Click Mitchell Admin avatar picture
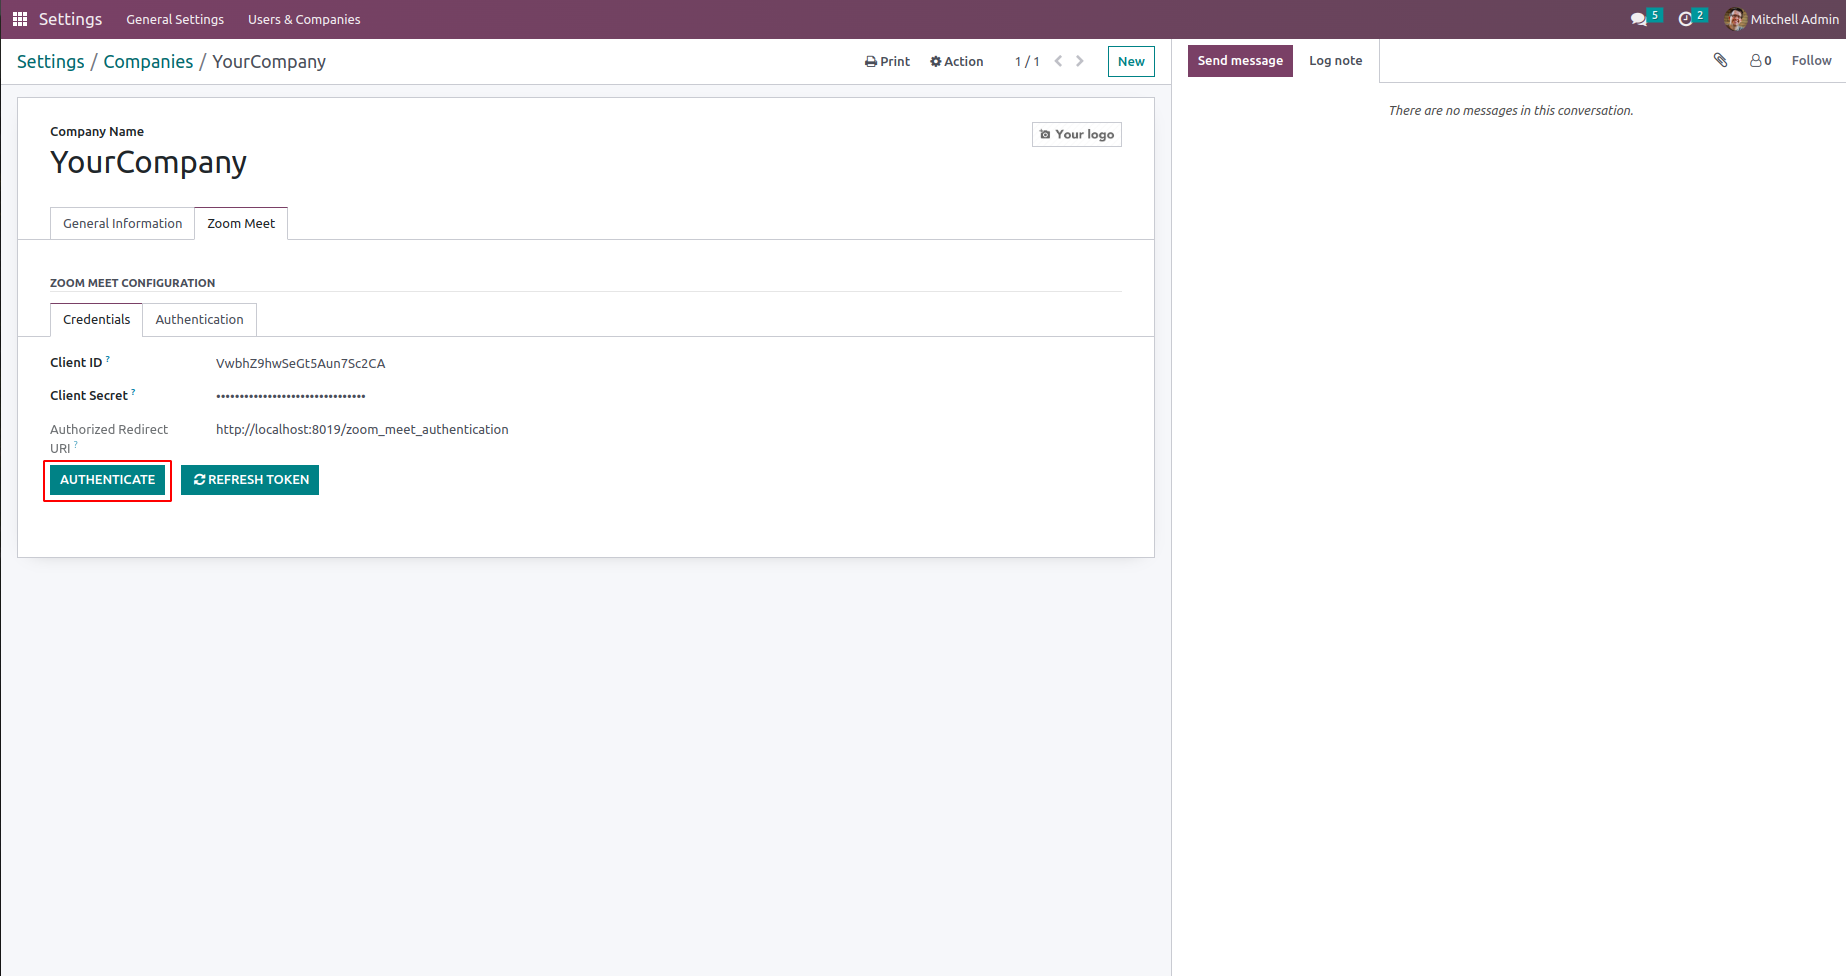 tap(1735, 19)
